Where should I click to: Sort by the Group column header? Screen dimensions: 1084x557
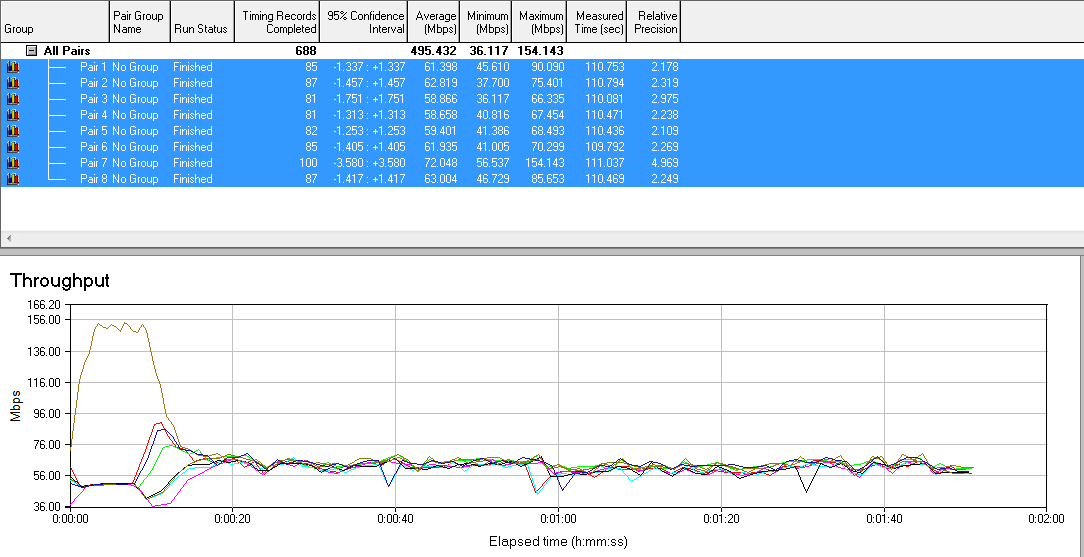pos(55,21)
